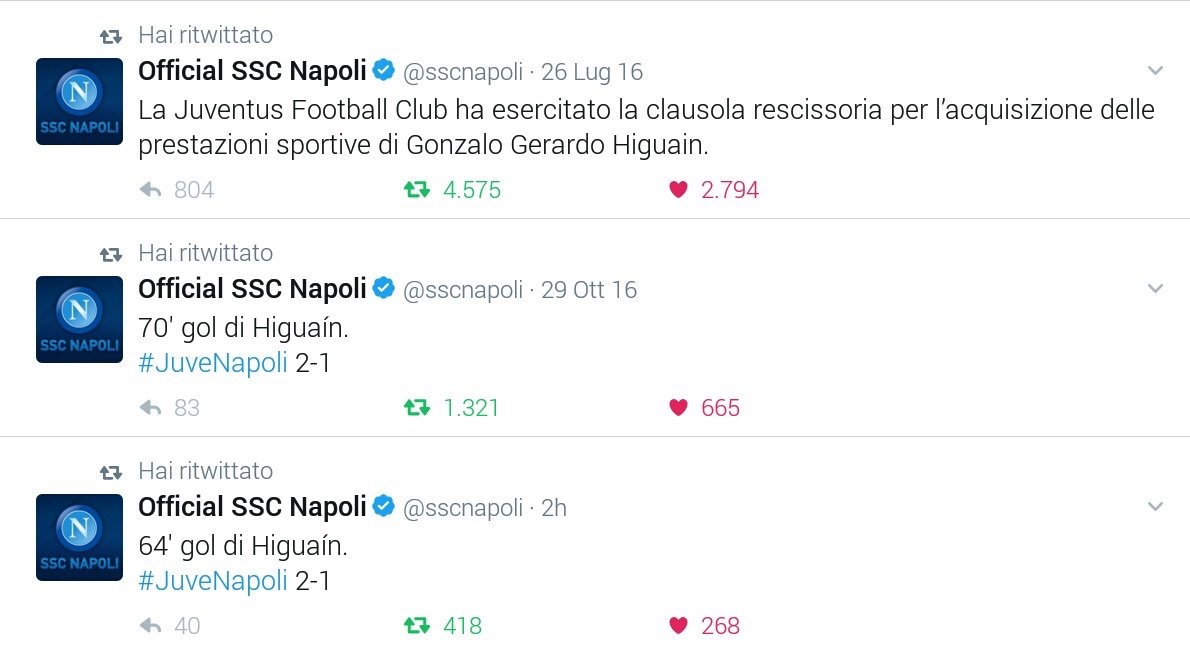The width and height of the screenshot is (1190, 651).
Task: Expand the options chevron on the 2h tweet
Action: pyautogui.click(x=1155, y=506)
